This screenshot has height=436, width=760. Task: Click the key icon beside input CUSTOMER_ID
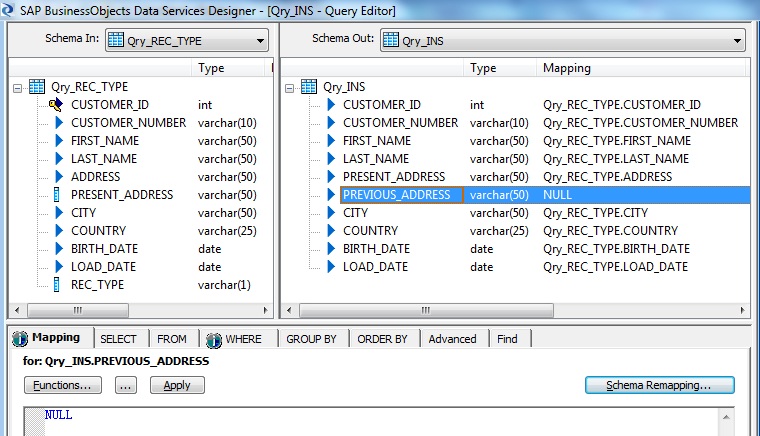tap(56, 105)
